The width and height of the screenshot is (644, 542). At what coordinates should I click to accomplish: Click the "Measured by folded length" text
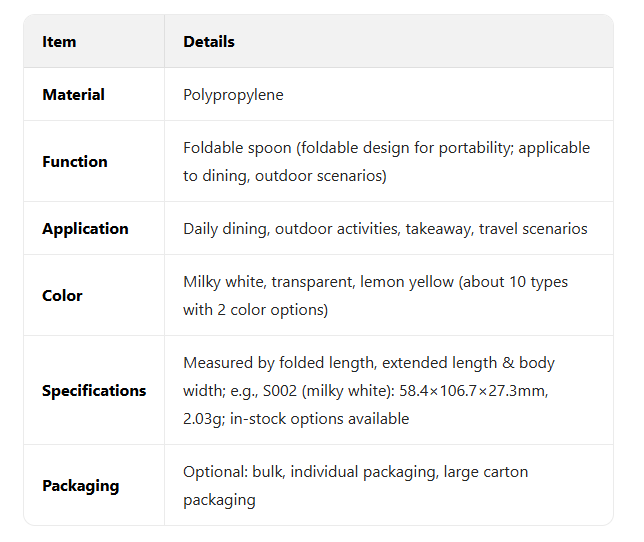[x=278, y=363]
